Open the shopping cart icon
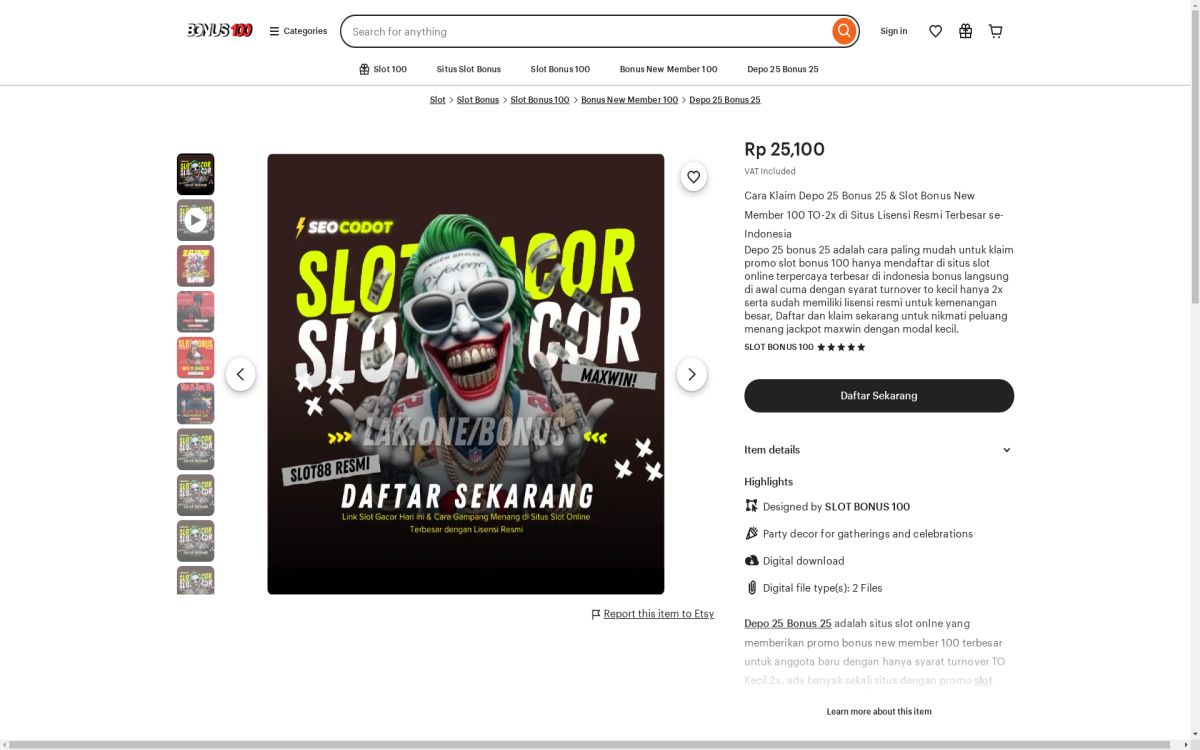The image size is (1200, 750). click(995, 31)
